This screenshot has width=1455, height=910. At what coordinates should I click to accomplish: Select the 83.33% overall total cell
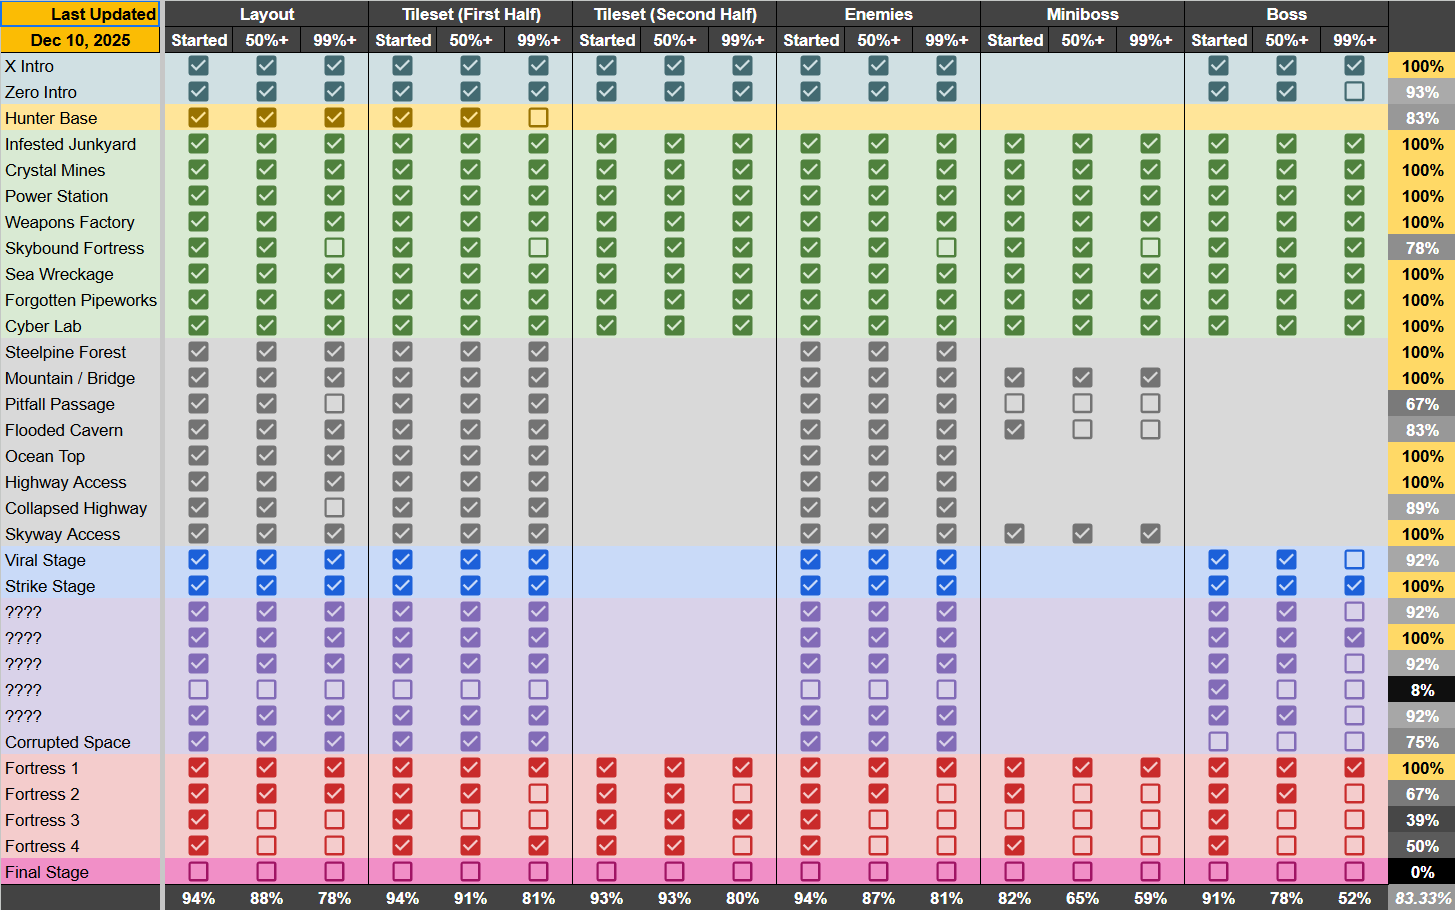(1422, 898)
